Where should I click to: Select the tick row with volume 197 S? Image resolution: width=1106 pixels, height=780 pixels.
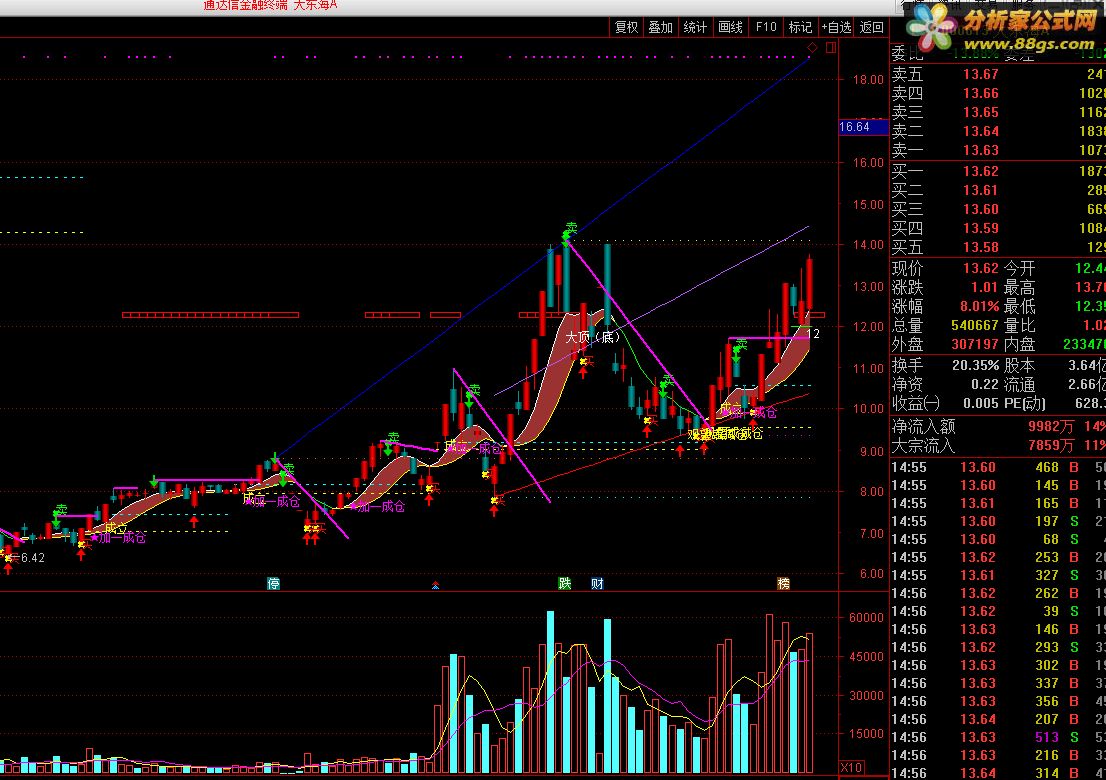click(998, 522)
